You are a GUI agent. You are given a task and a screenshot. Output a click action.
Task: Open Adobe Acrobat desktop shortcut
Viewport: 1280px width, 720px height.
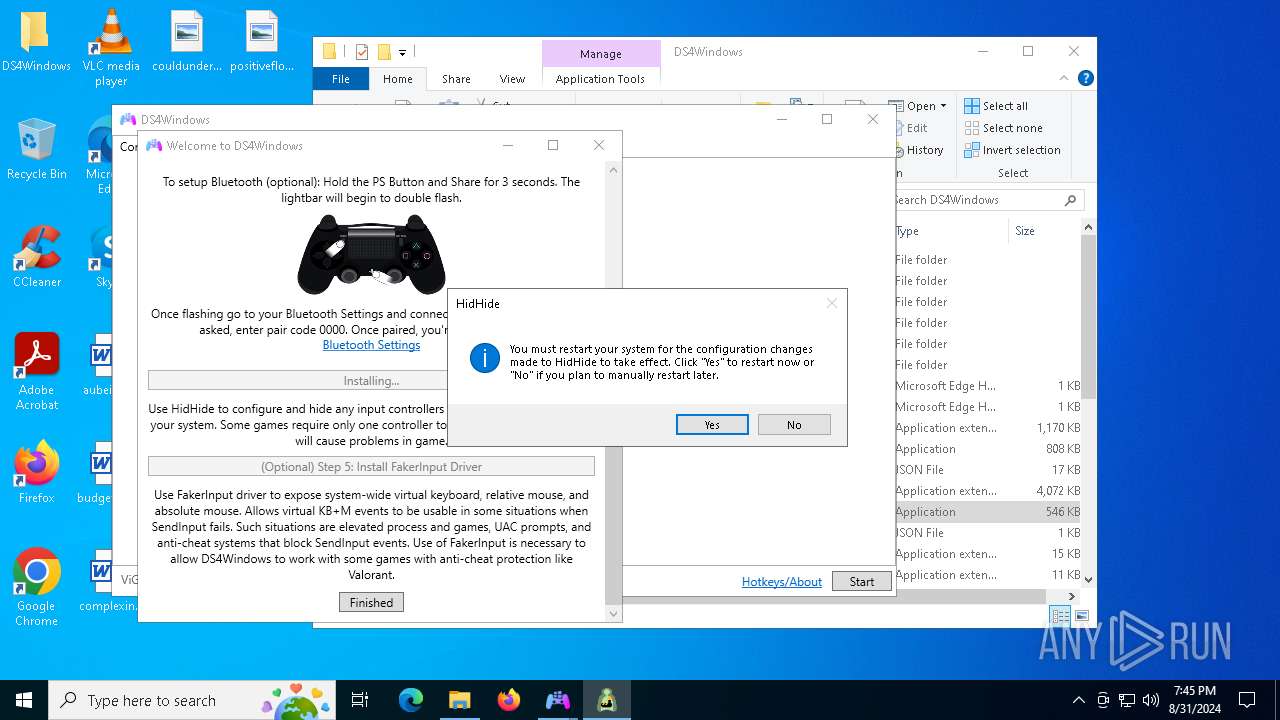pyautogui.click(x=36, y=372)
